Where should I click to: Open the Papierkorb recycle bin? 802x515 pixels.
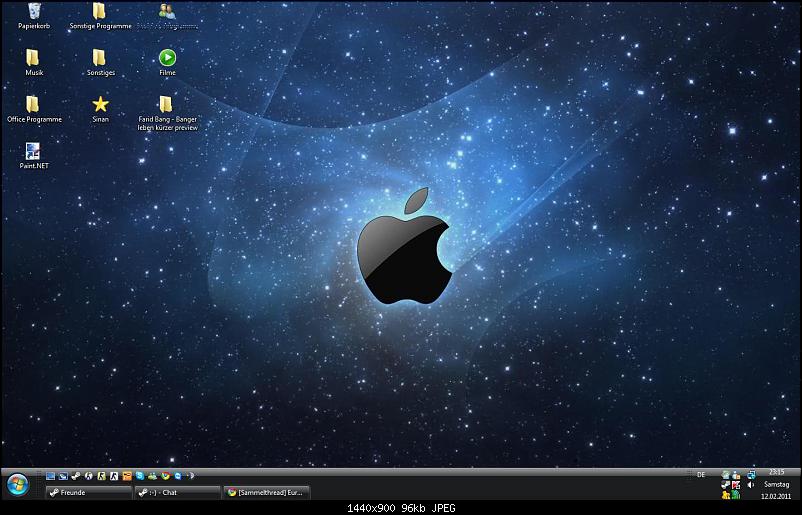click(34, 12)
